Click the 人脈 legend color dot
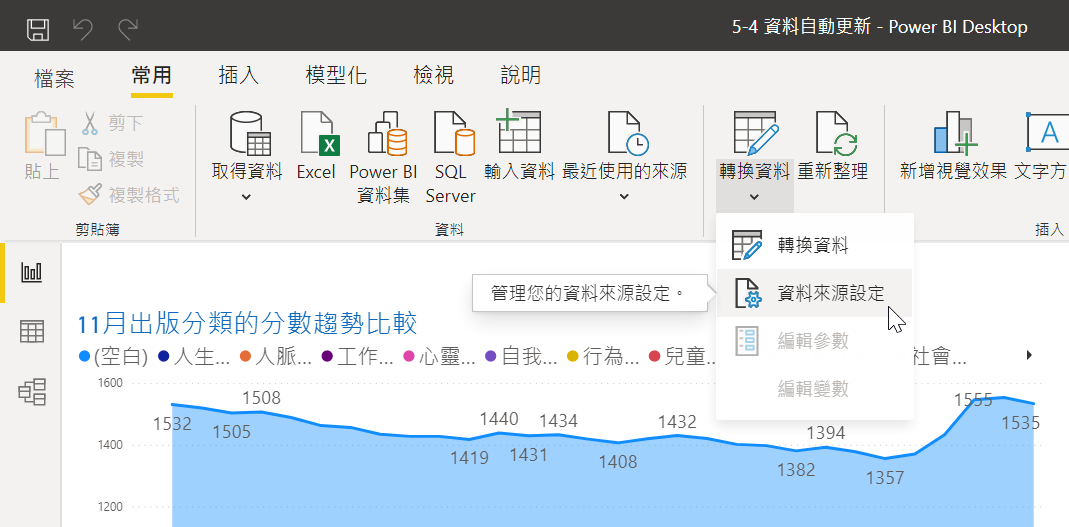Screen dimensions: 1069x527 245,356
